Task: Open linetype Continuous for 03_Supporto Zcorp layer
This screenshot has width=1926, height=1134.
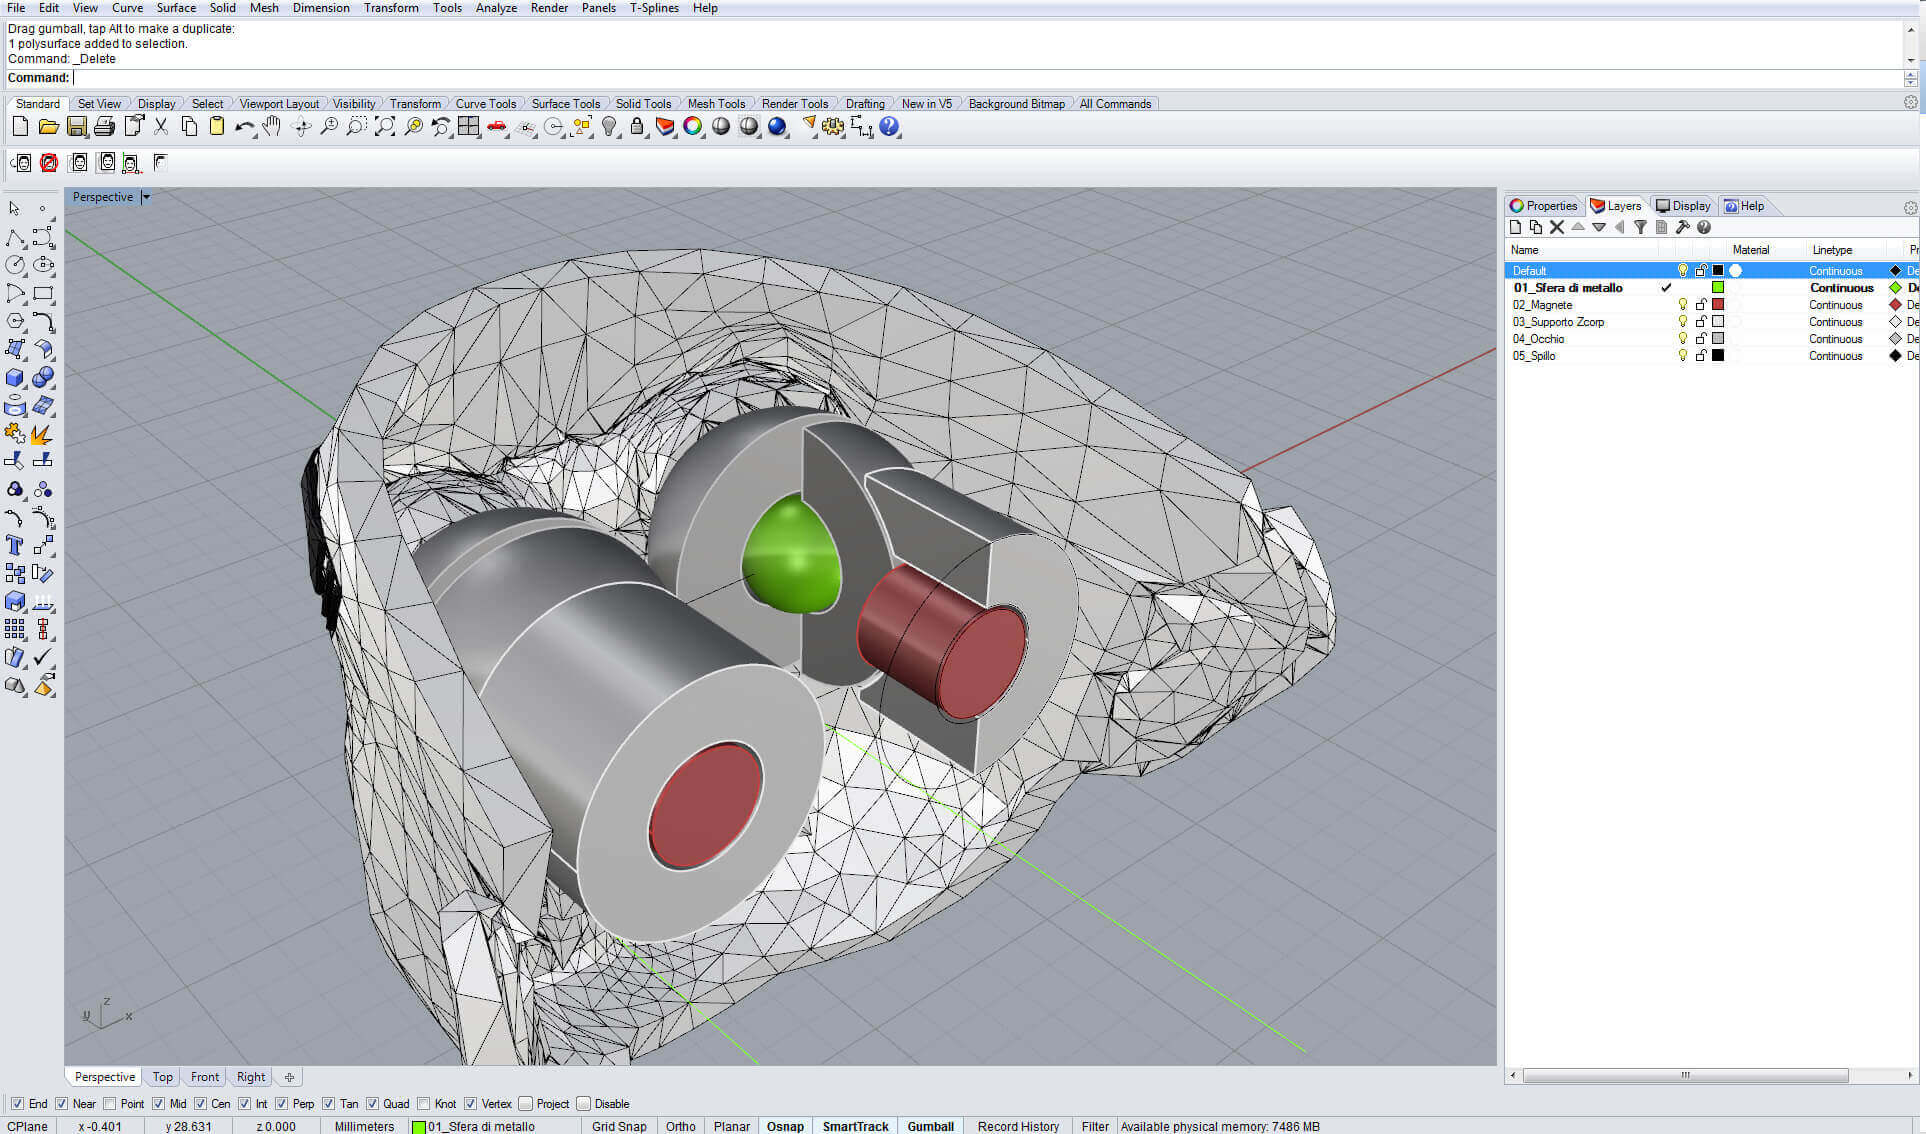Action: tap(1836, 322)
